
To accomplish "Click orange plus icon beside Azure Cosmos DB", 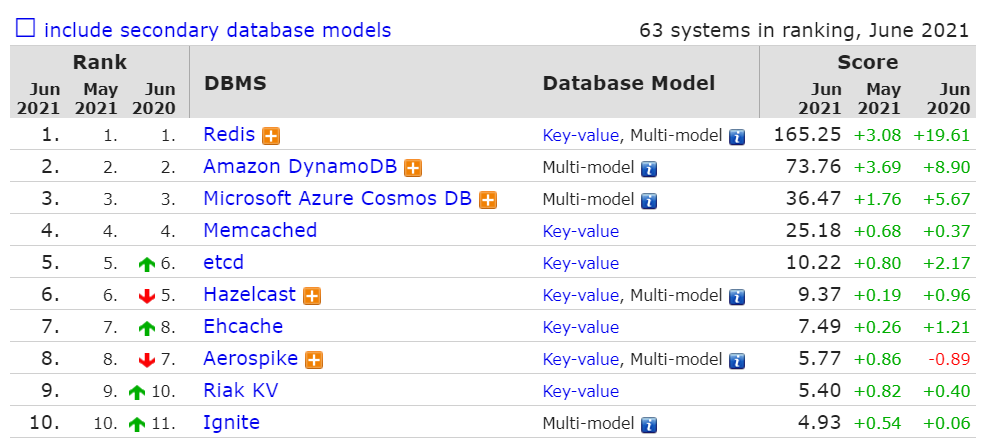I will [x=487, y=200].
